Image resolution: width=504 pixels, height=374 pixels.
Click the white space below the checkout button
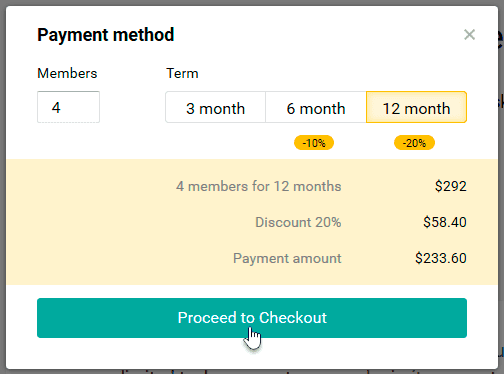(x=252, y=353)
